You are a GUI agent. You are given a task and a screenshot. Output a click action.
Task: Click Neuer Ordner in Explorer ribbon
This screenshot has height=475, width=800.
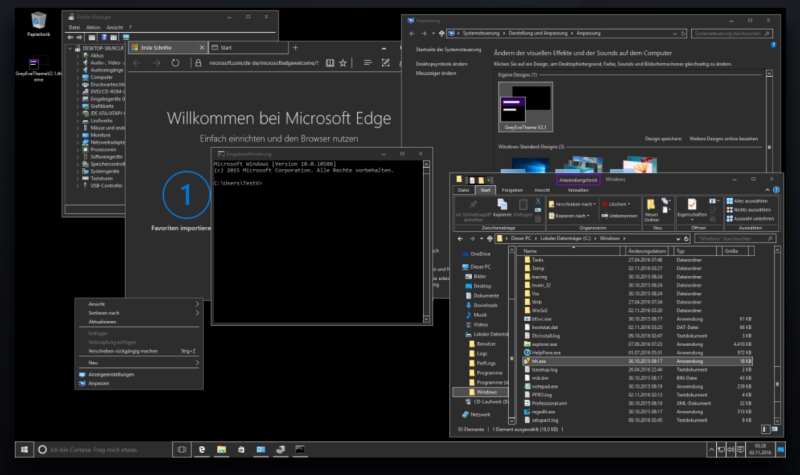(652, 209)
